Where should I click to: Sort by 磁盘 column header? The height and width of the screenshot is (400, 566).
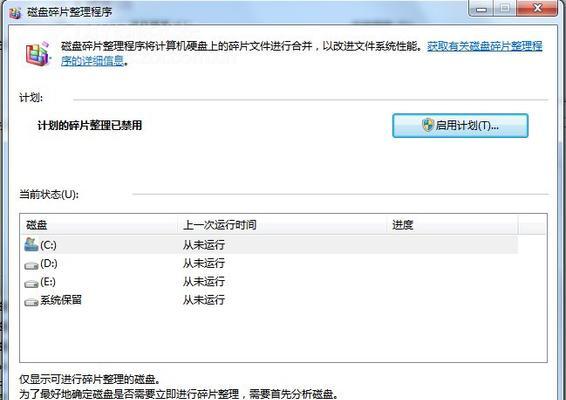(x=99, y=225)
